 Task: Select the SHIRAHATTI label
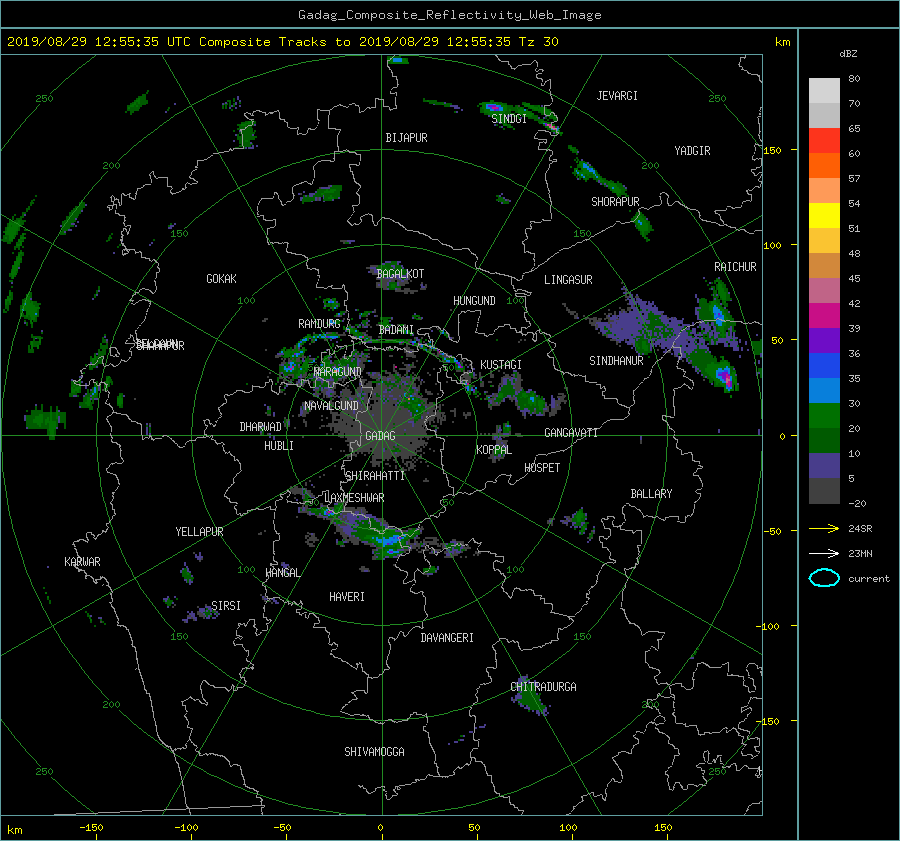[375, 476]
